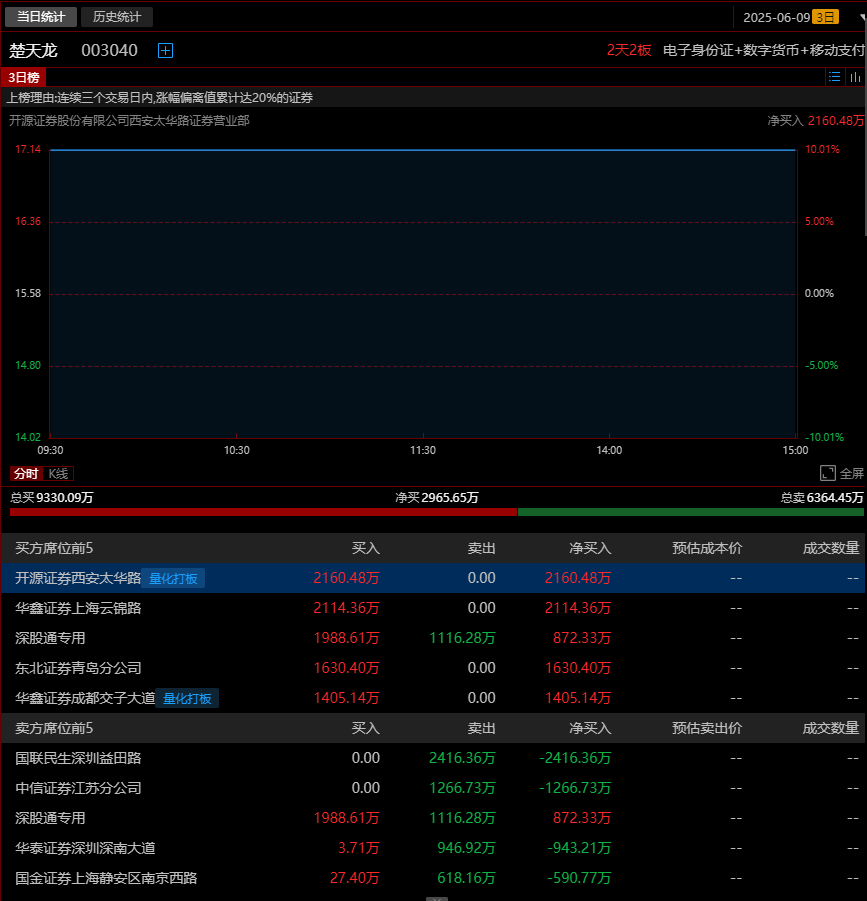Select the 东北证券青岛分公司 row
This screenshot has width=867, height=901.
[x=433, y=668]
